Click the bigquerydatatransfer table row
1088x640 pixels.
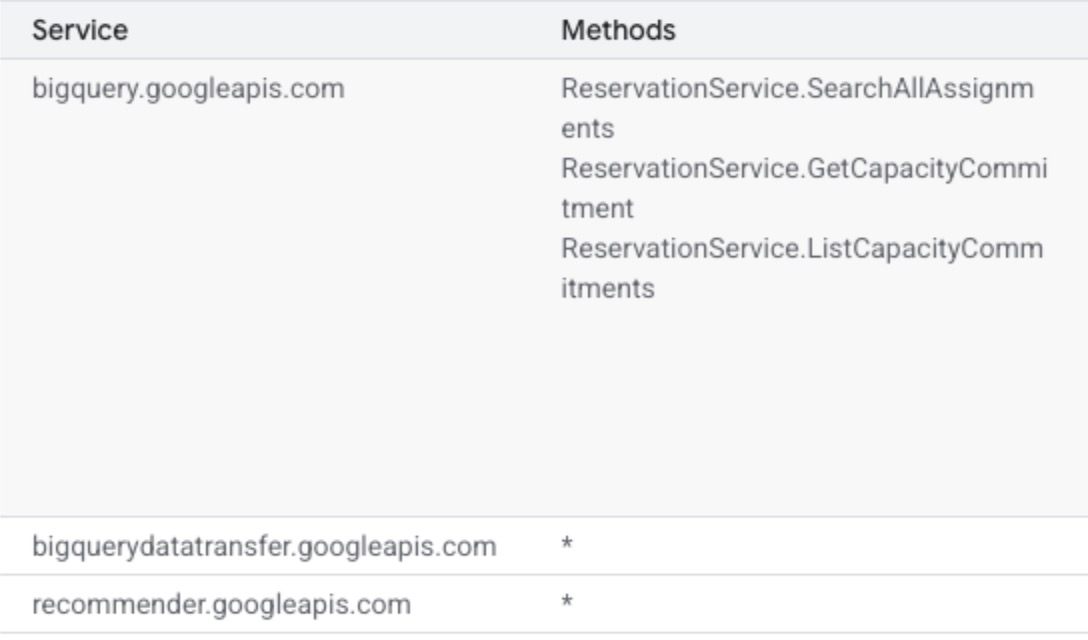544,546
